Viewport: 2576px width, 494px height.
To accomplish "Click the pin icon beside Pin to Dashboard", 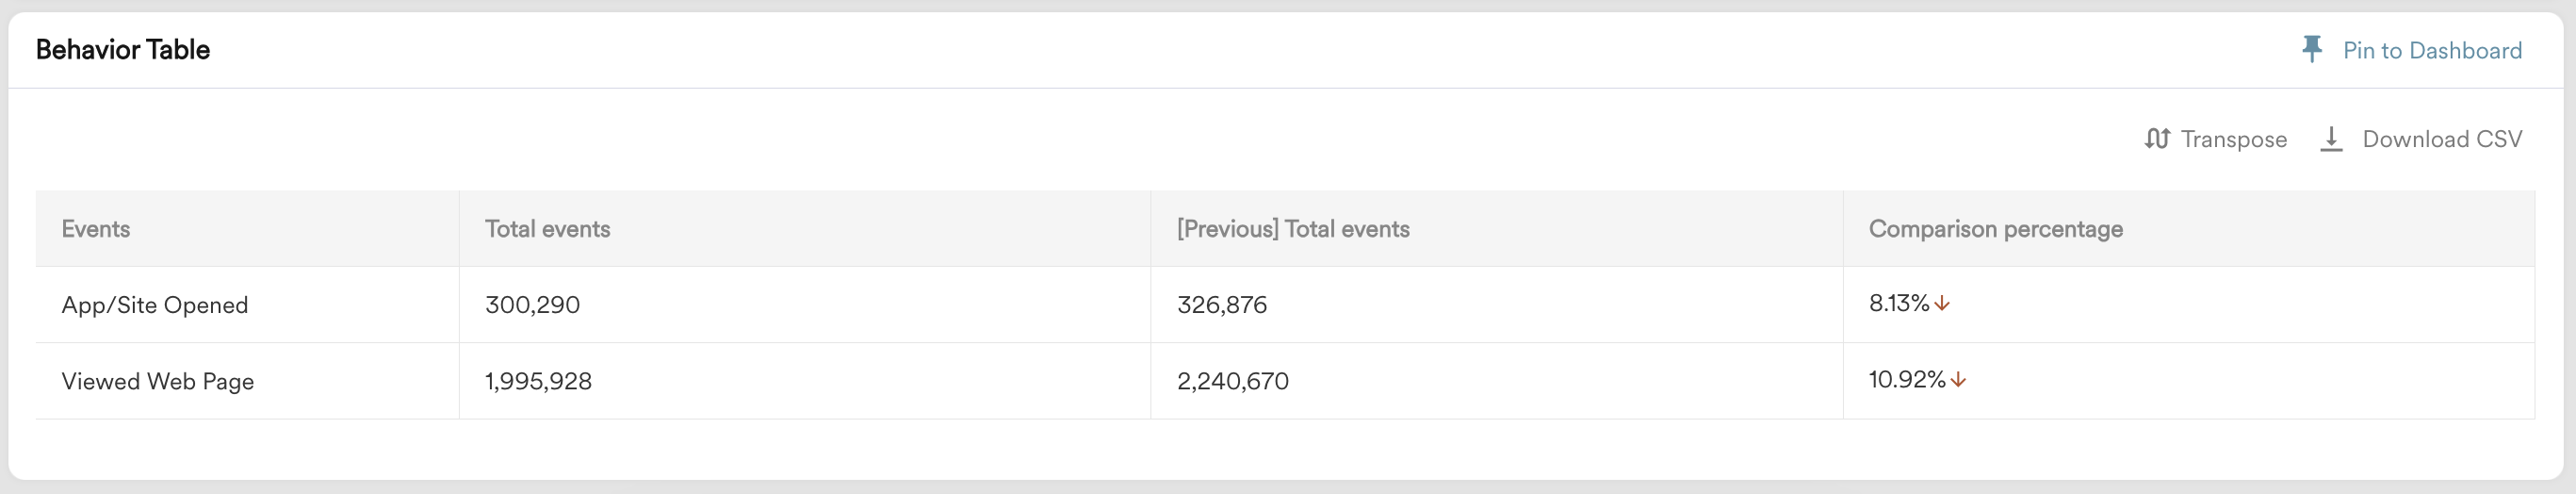I will click(2311, 50).
